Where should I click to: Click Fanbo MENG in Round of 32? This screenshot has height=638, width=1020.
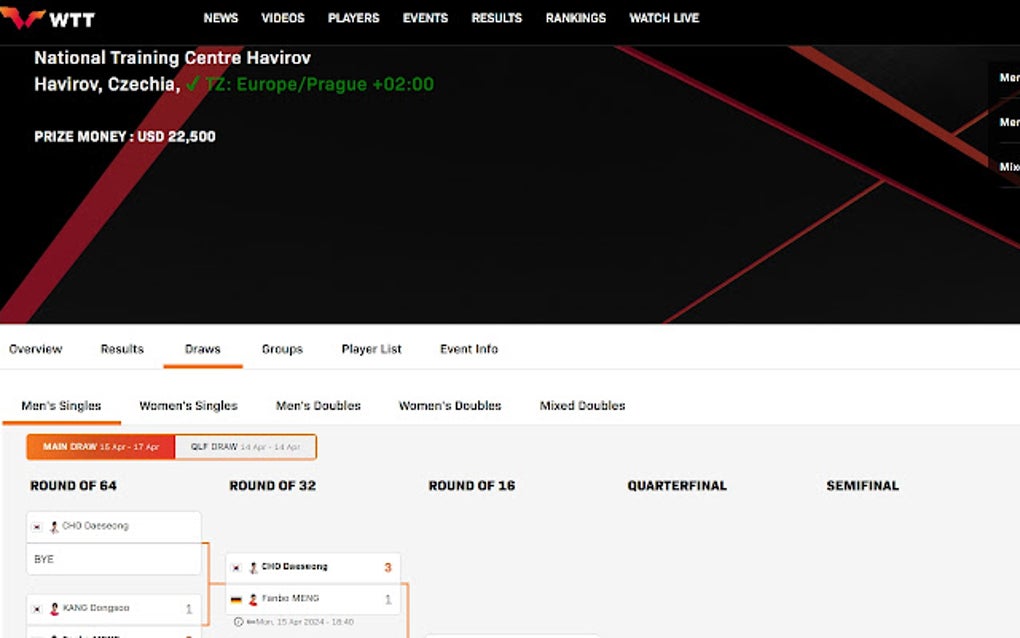click(291, 598)
